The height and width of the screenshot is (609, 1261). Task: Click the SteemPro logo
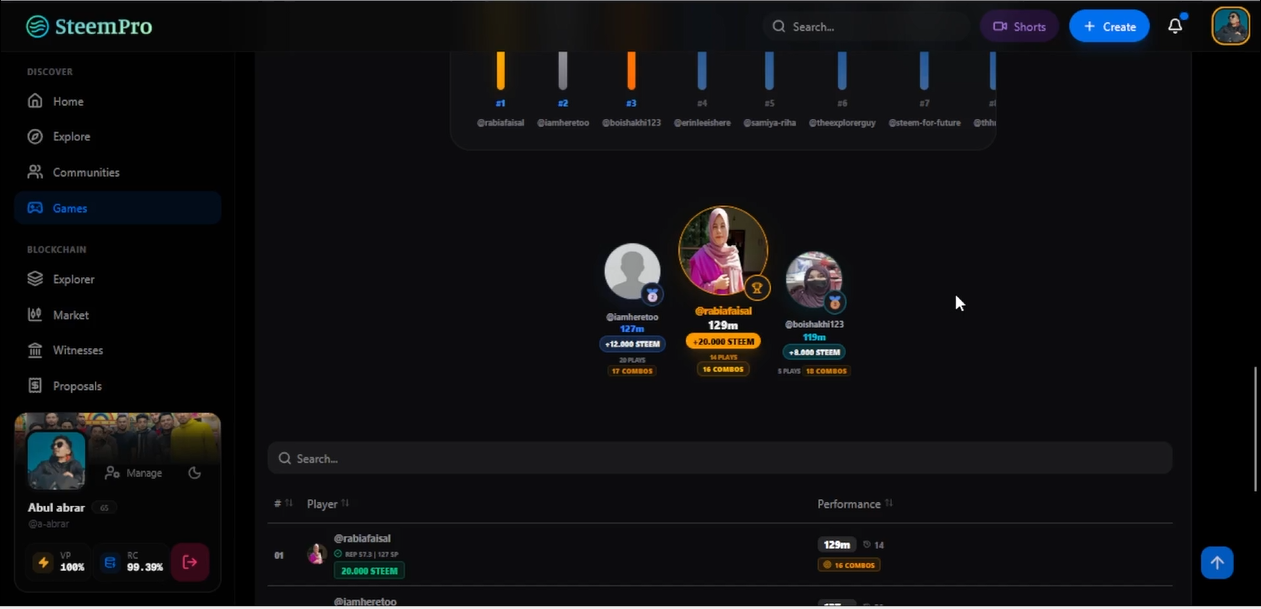click(x=89, y=27)
